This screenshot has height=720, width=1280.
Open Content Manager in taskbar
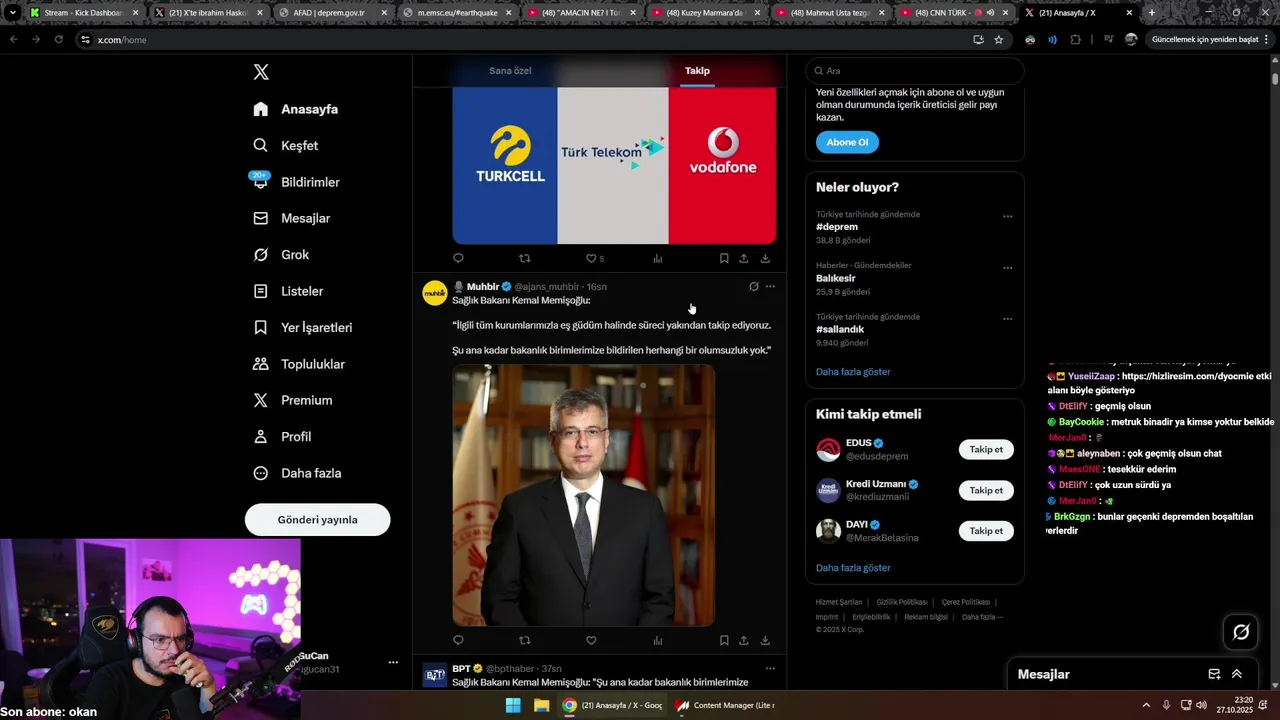click(726, 705)
